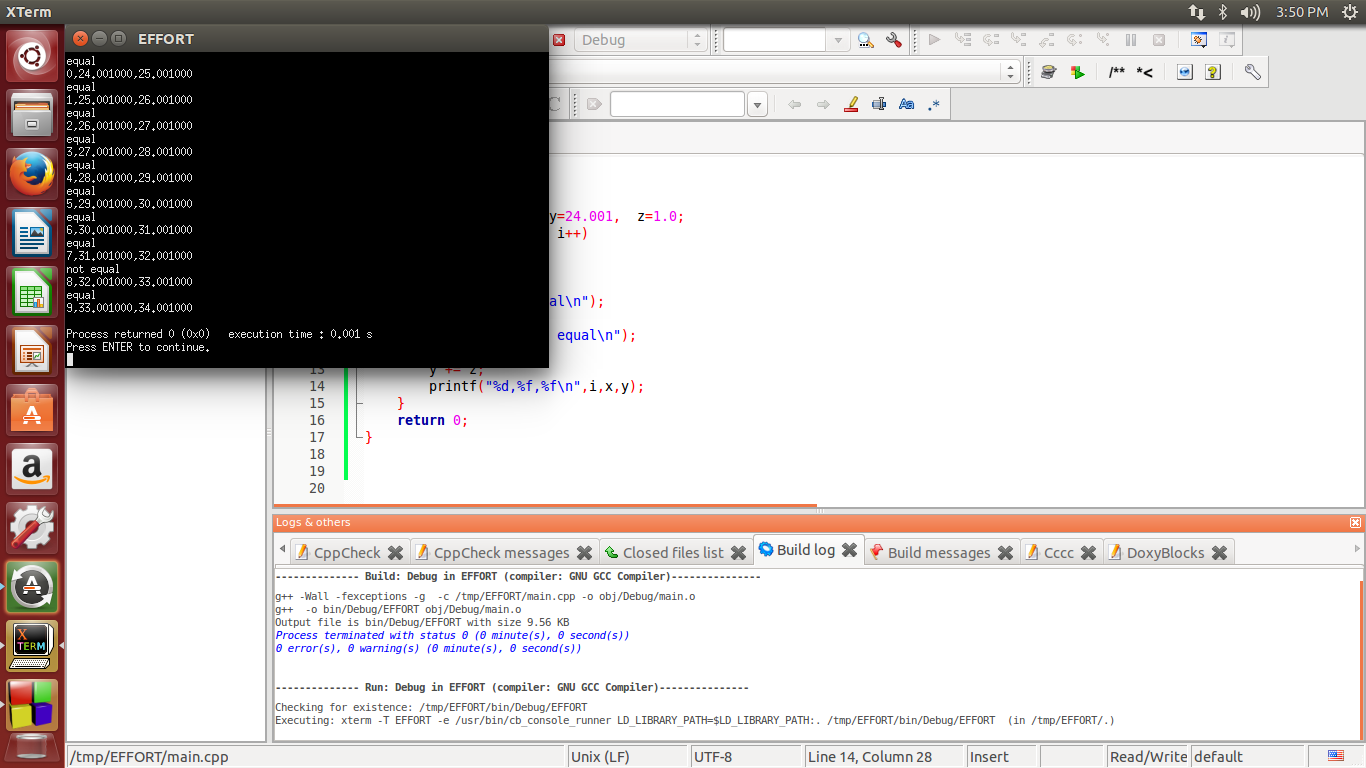
Task: Open Firefox from the launcher
Action: pyautogui.click(x=33, y=174)
